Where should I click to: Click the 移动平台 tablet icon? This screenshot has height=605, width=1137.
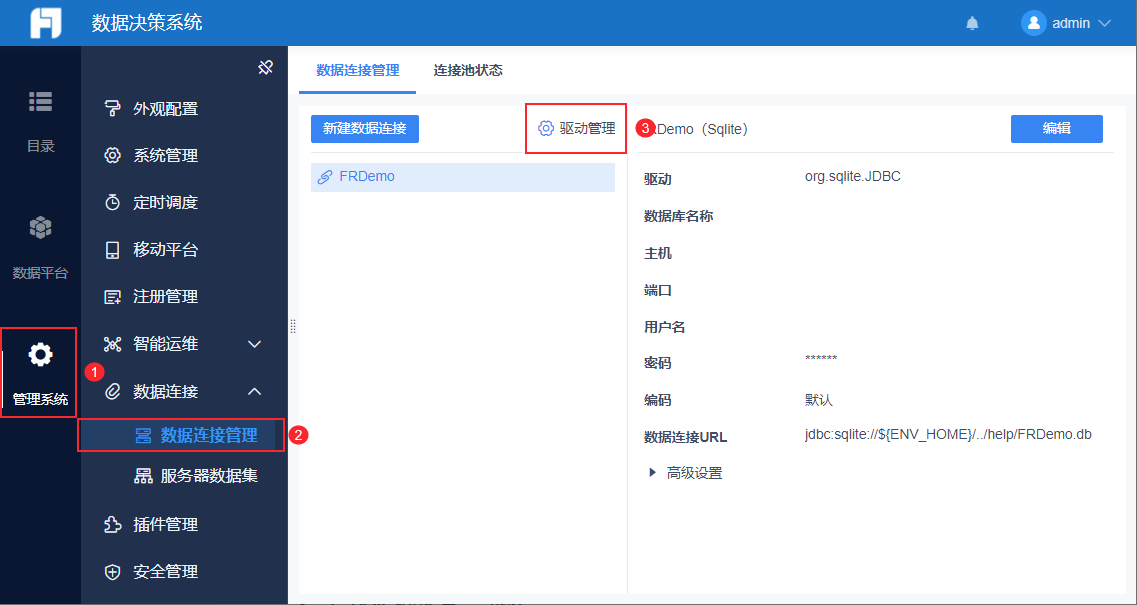pos(112,250)
